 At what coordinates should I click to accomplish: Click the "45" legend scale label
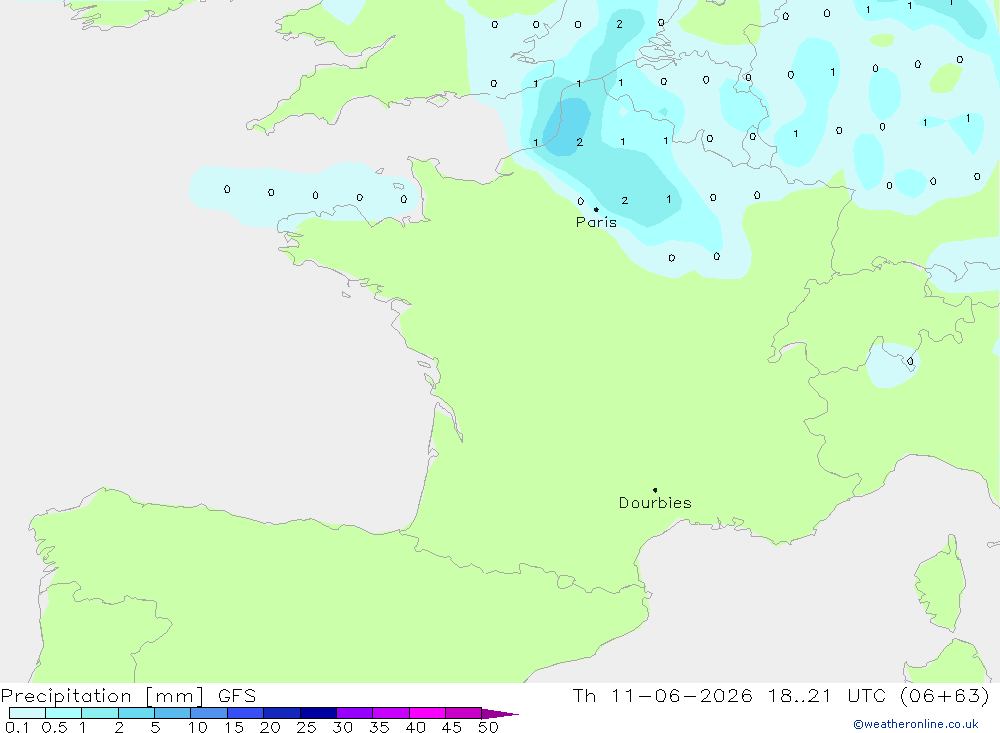coord(452,727)
